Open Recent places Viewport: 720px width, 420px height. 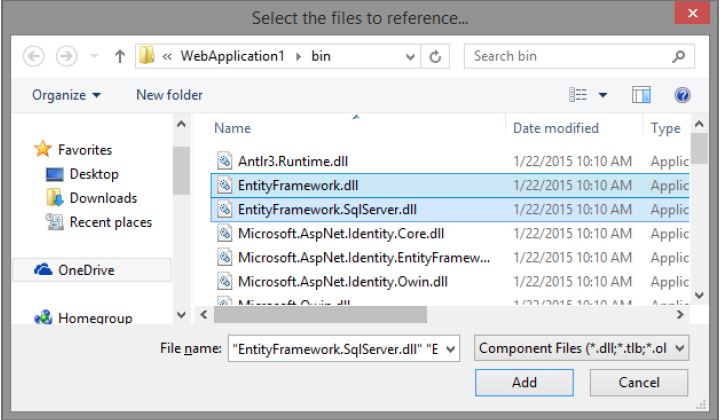click(111, 222)
